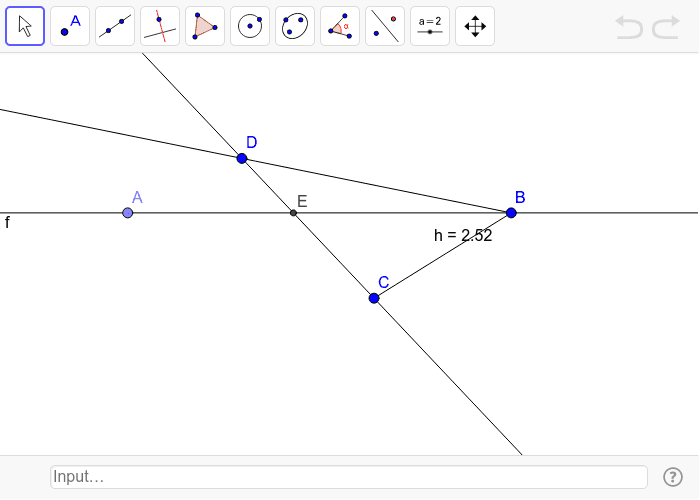Click the label of point C
Viewport: 700px width, 500px height.
[383, 282]
